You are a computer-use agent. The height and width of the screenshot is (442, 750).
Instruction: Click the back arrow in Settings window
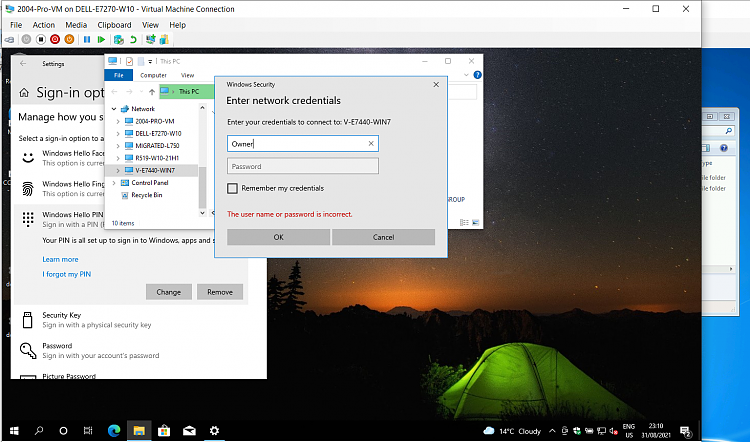click(x=23, y=64)
